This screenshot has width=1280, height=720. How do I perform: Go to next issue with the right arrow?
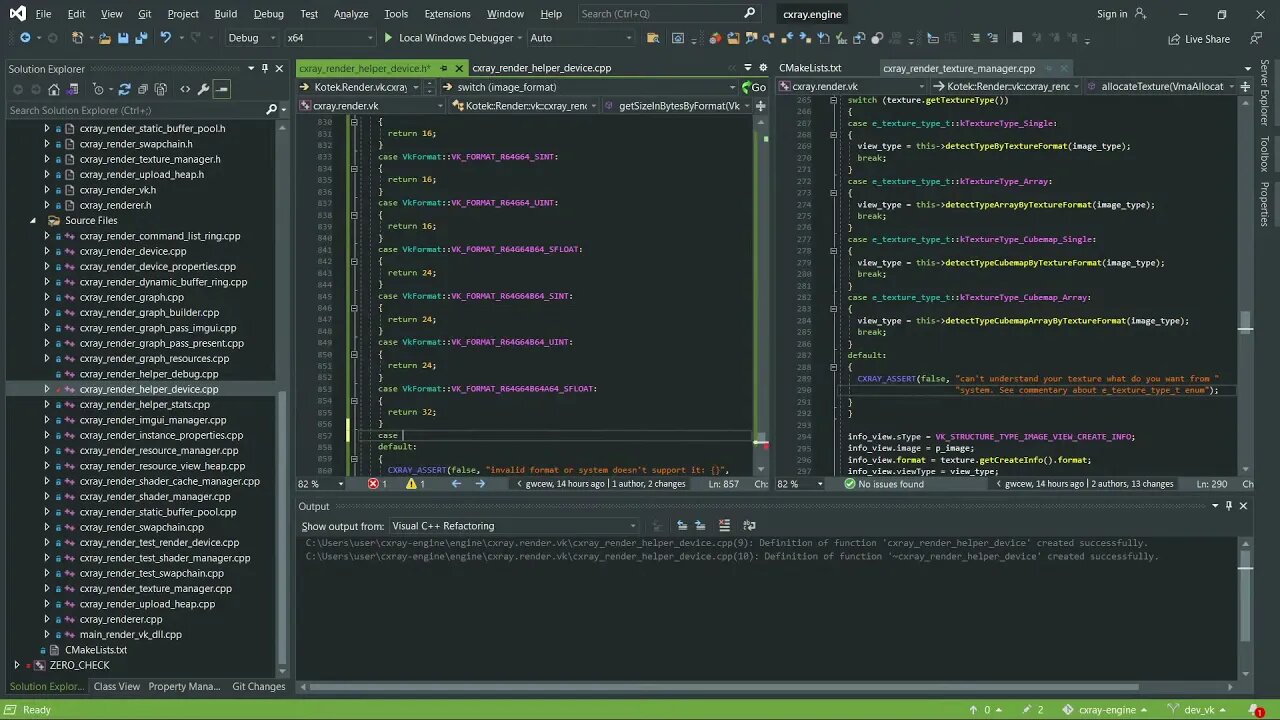point(480,484)
